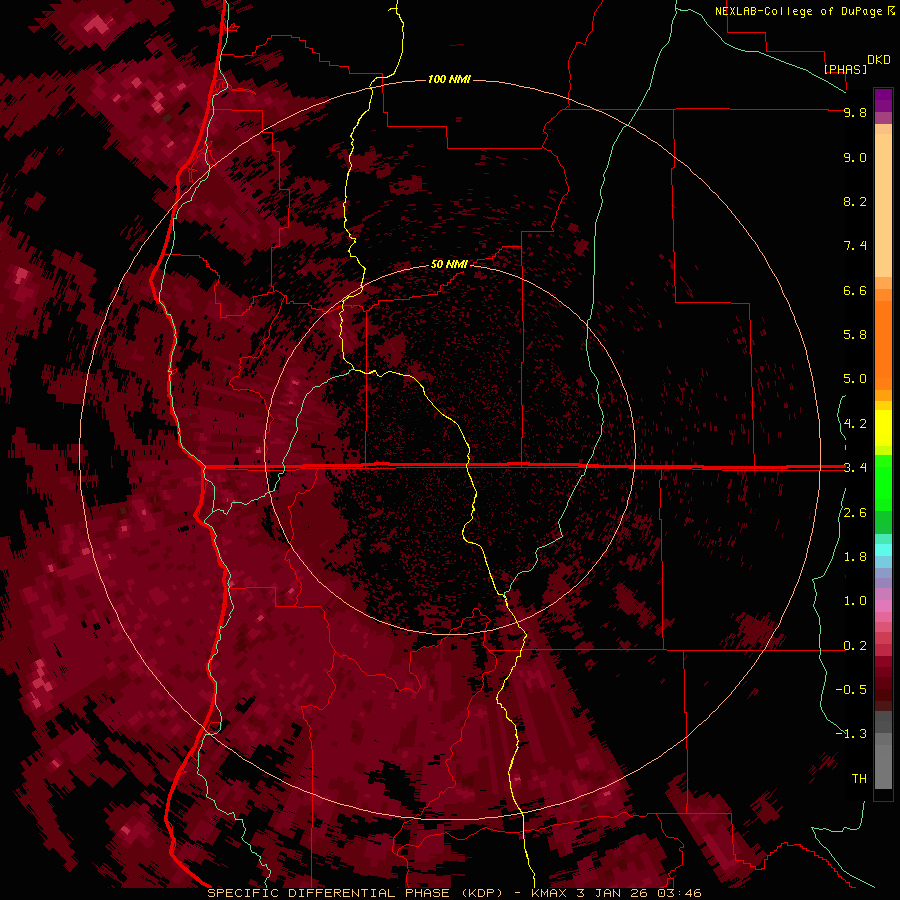
Task: Click the TH threshold label
Action: (x=859, y=779)
